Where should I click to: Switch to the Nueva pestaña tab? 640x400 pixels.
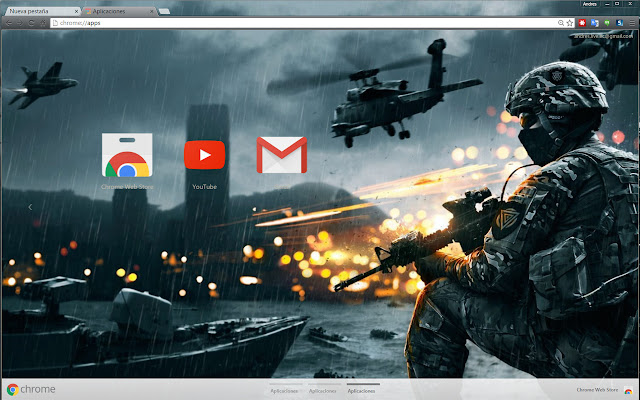pos(41,11)
